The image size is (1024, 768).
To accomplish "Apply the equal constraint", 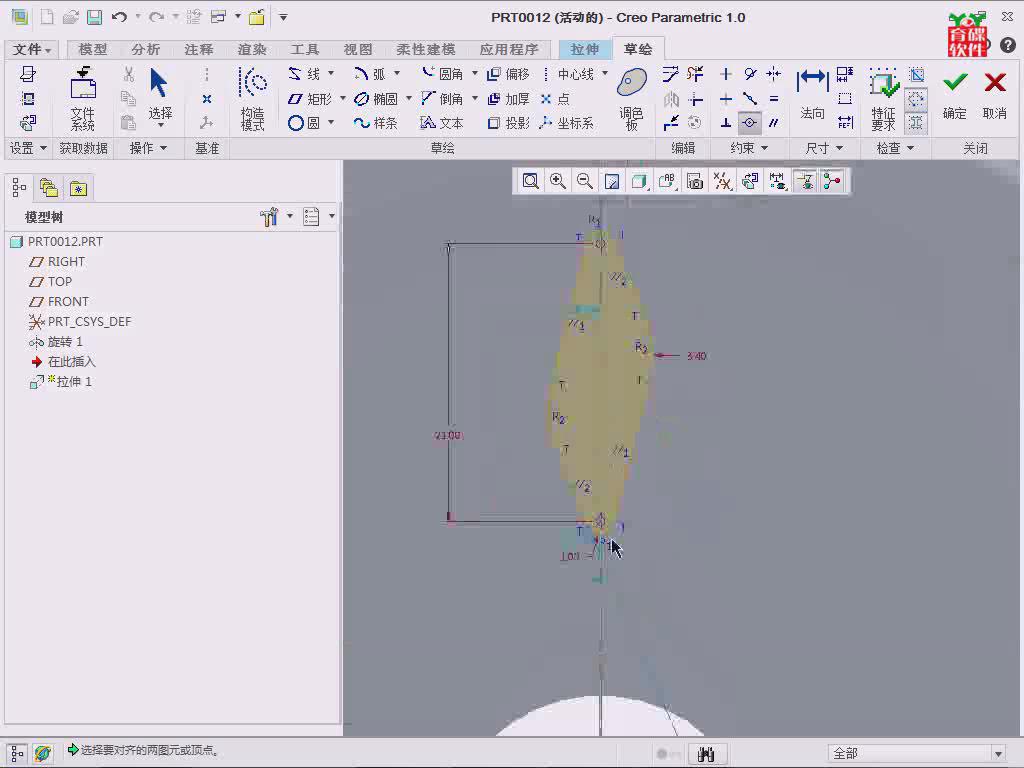I will click(x=773, y=99).
